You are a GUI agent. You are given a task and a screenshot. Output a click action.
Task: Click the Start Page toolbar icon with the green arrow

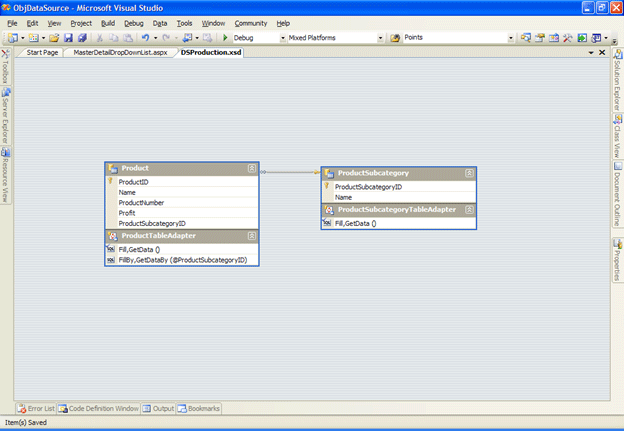click(x=582, y=38)
